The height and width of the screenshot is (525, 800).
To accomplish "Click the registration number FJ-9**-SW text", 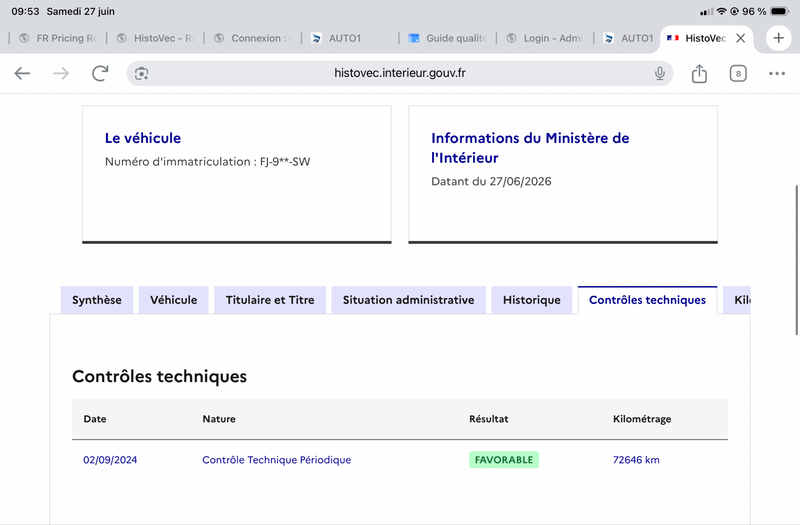I will [x=285, y=162].
